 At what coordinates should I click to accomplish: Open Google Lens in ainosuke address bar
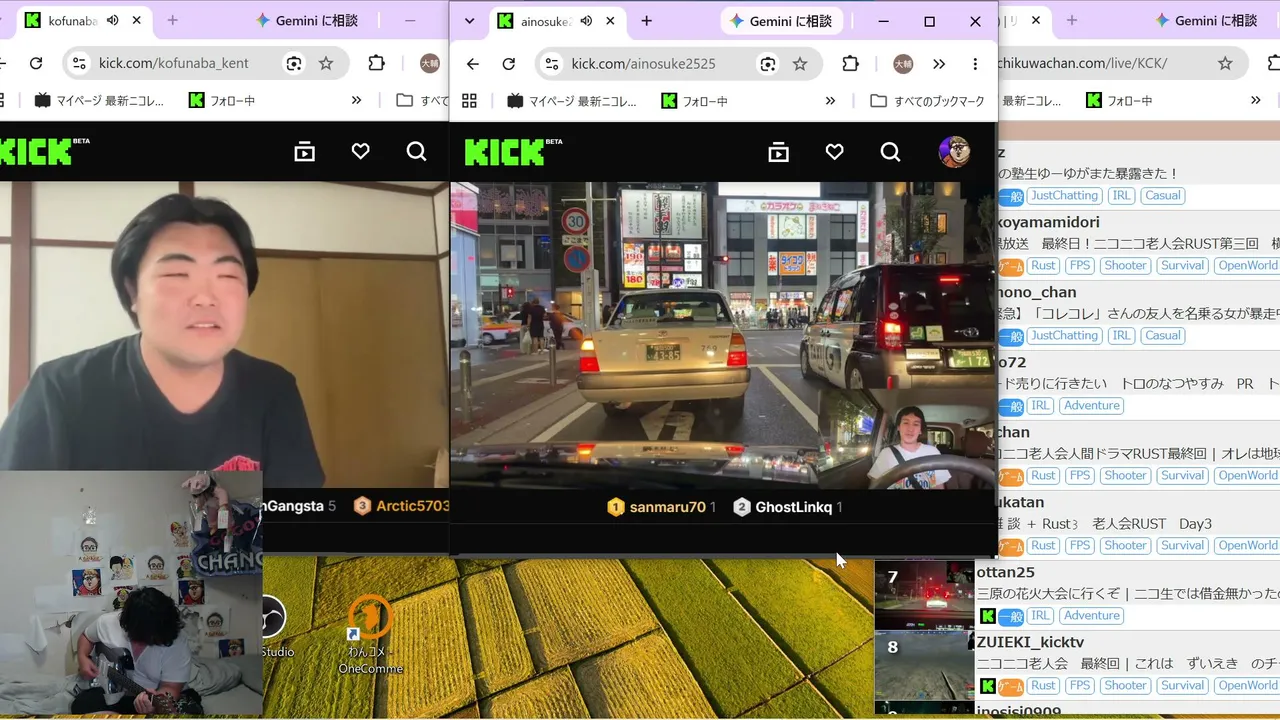tap(768, 64)
